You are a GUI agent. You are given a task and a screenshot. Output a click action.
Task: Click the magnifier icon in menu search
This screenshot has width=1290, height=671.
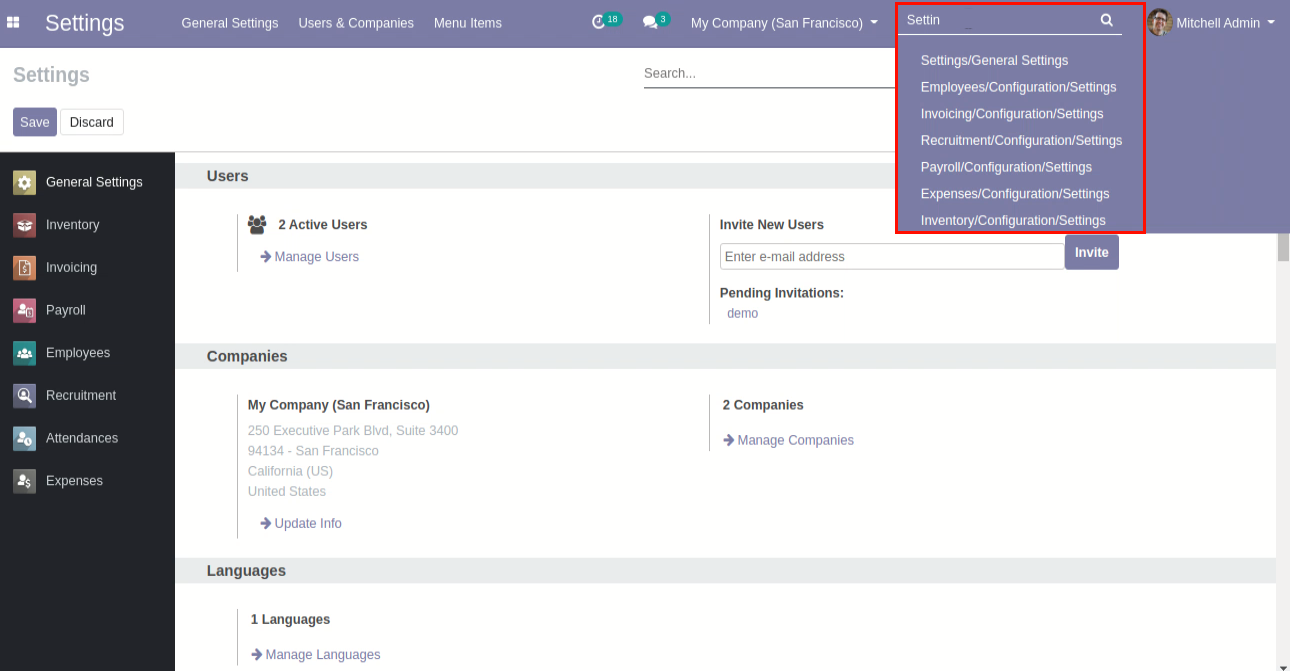[x=1106, y=20]
